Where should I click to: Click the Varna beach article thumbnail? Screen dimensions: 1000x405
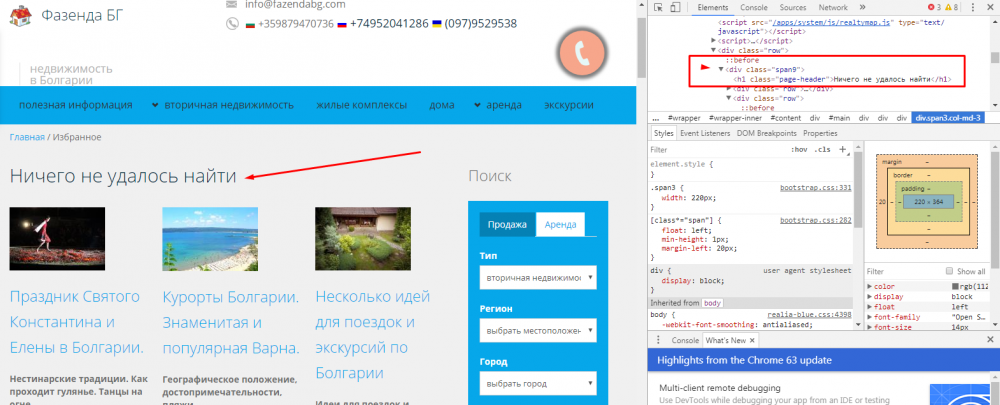coord(210,239)
